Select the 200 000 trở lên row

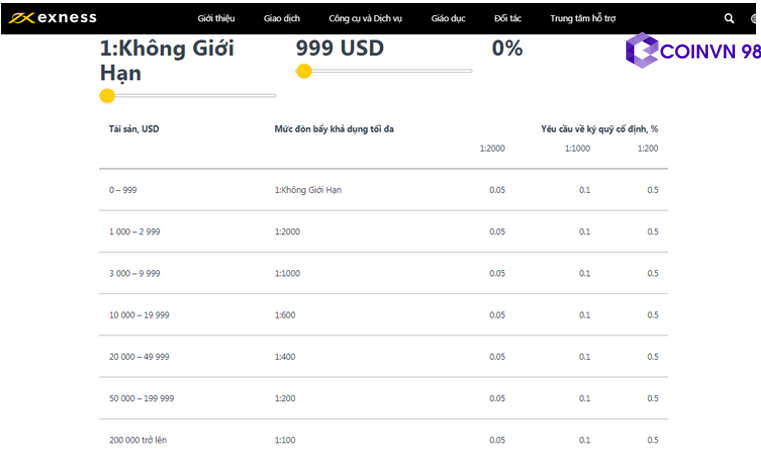pos(139,440)
